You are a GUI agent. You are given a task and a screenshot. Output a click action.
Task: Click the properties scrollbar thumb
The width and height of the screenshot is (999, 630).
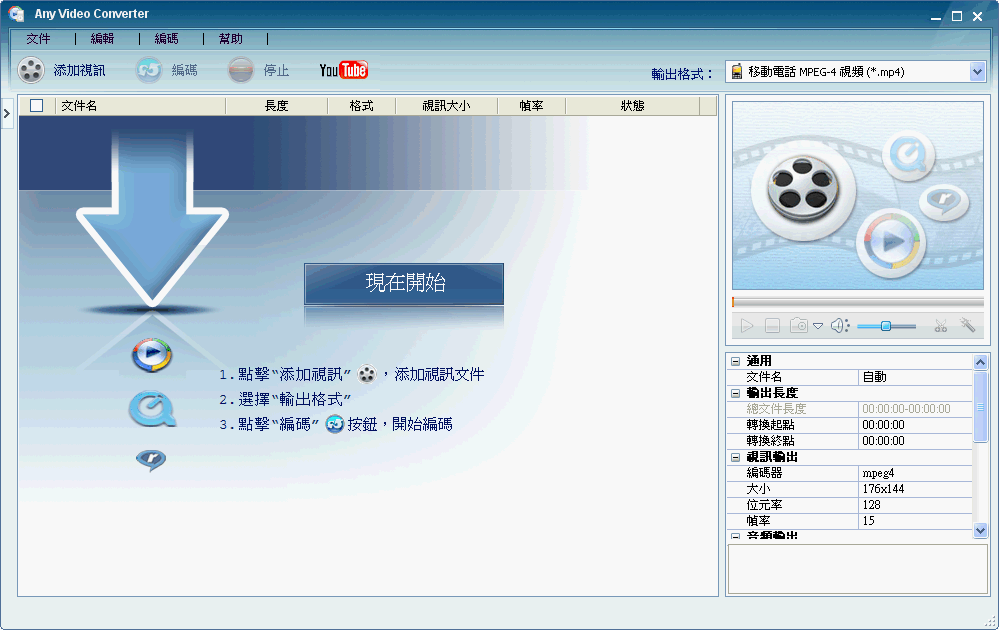pos(981,407)
